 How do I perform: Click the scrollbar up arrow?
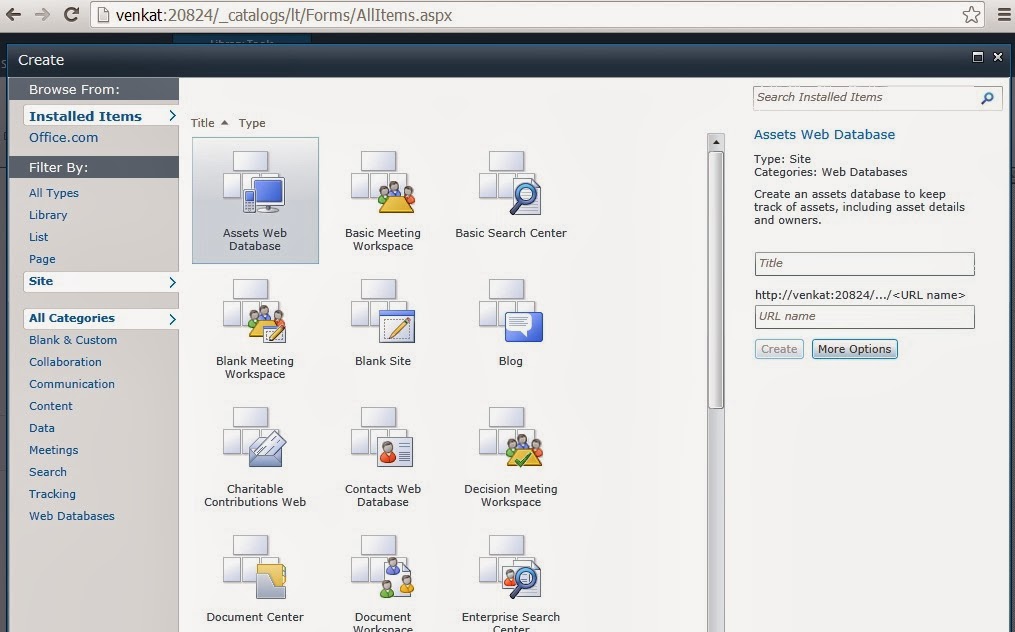pyautogui.click(x=715, y=142)
